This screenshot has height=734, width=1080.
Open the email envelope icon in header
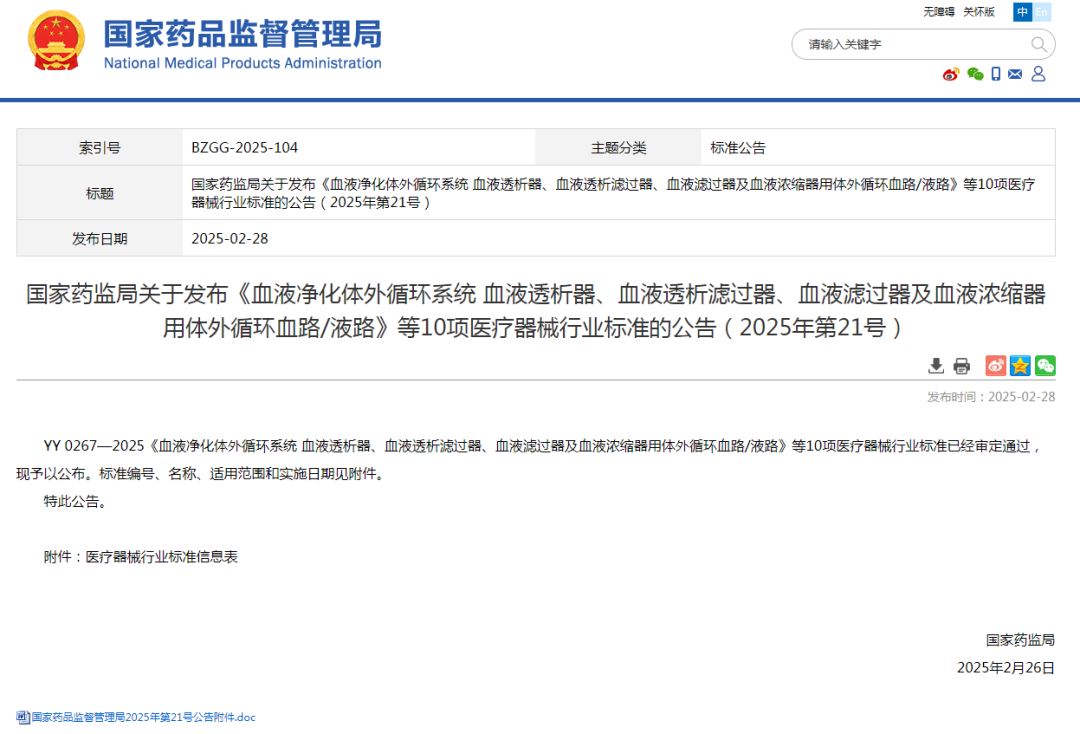point(1015,74)
